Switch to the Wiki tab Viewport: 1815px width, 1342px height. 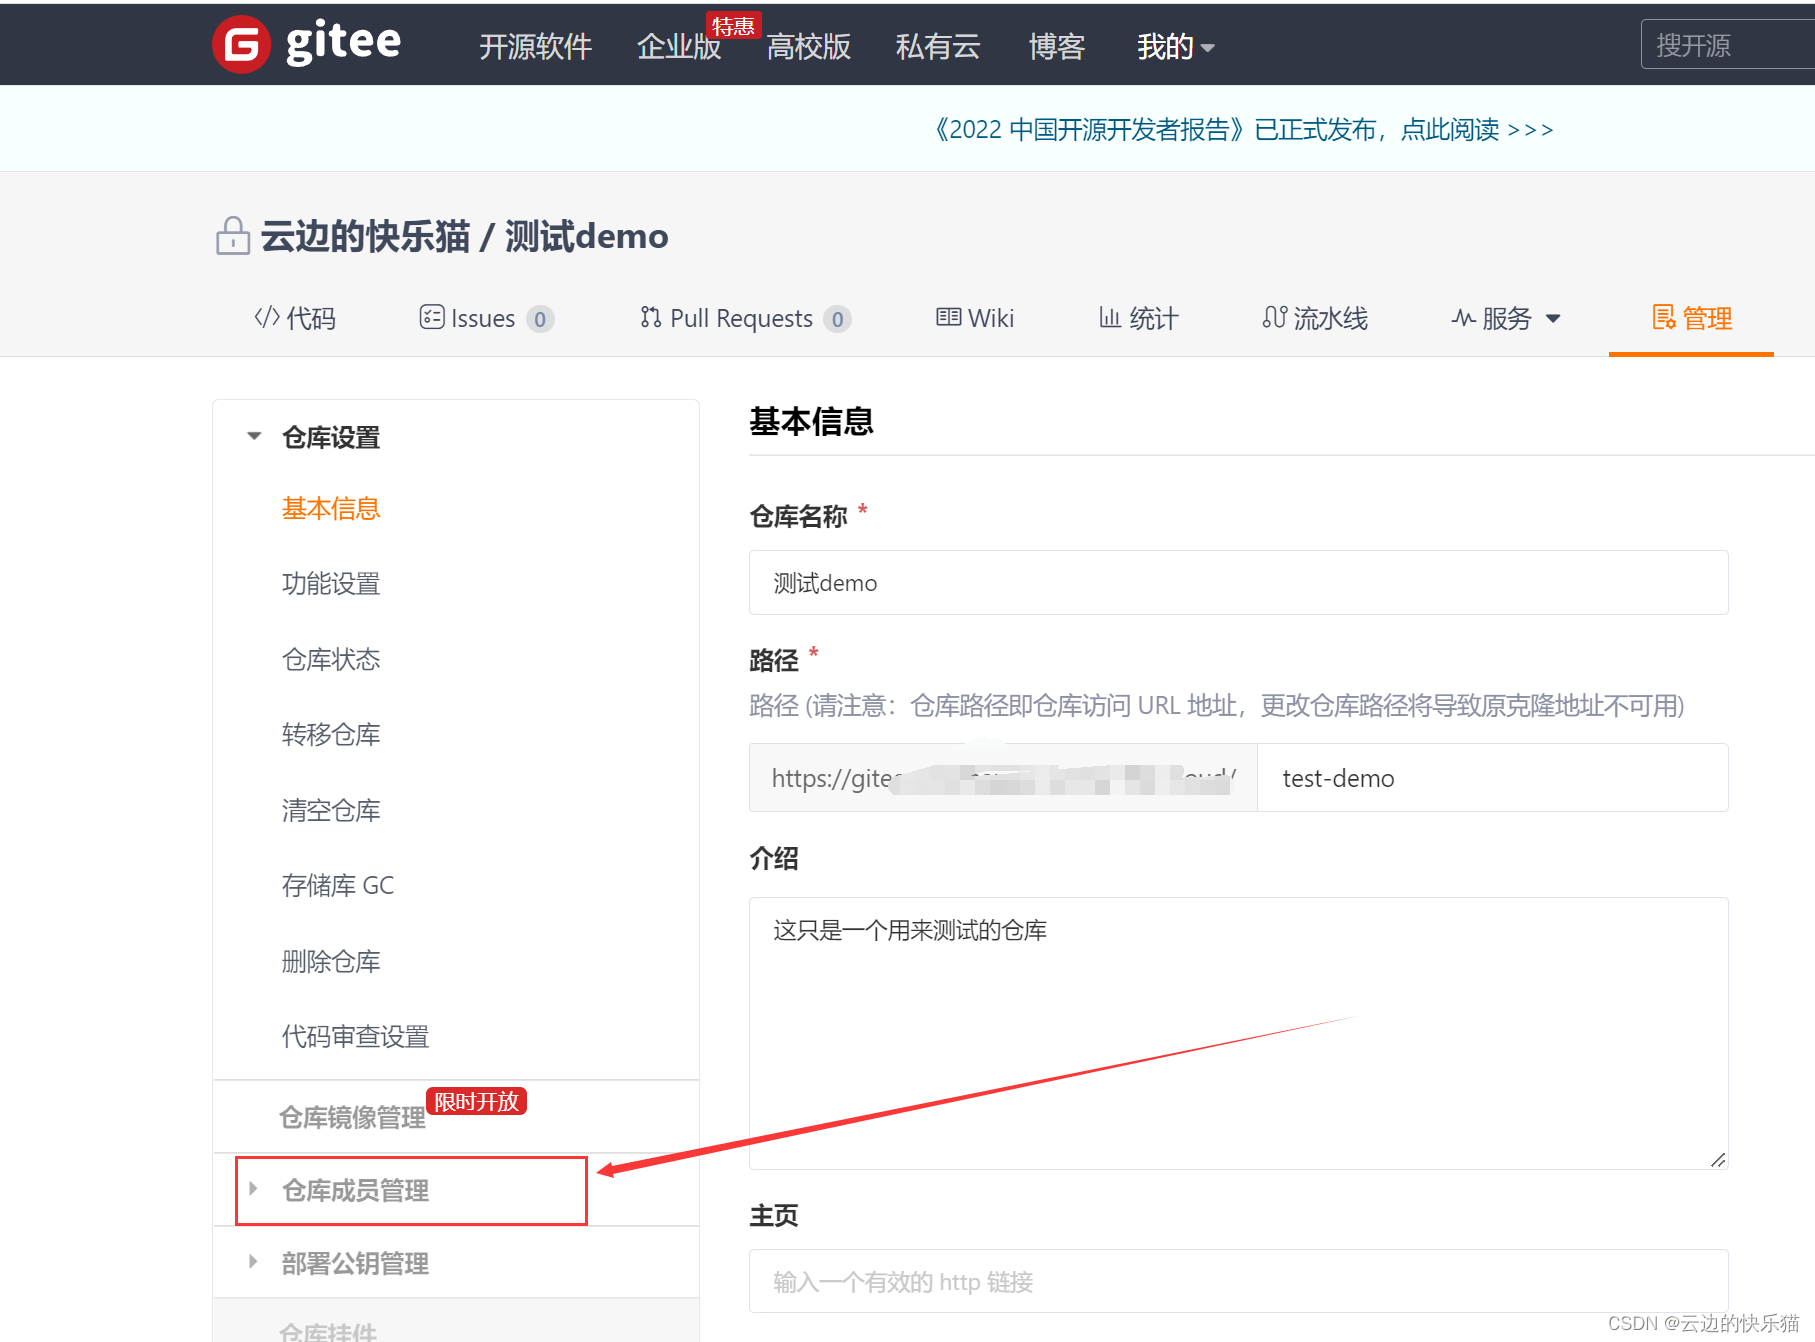pyautogui.click(x=975, y=318)
